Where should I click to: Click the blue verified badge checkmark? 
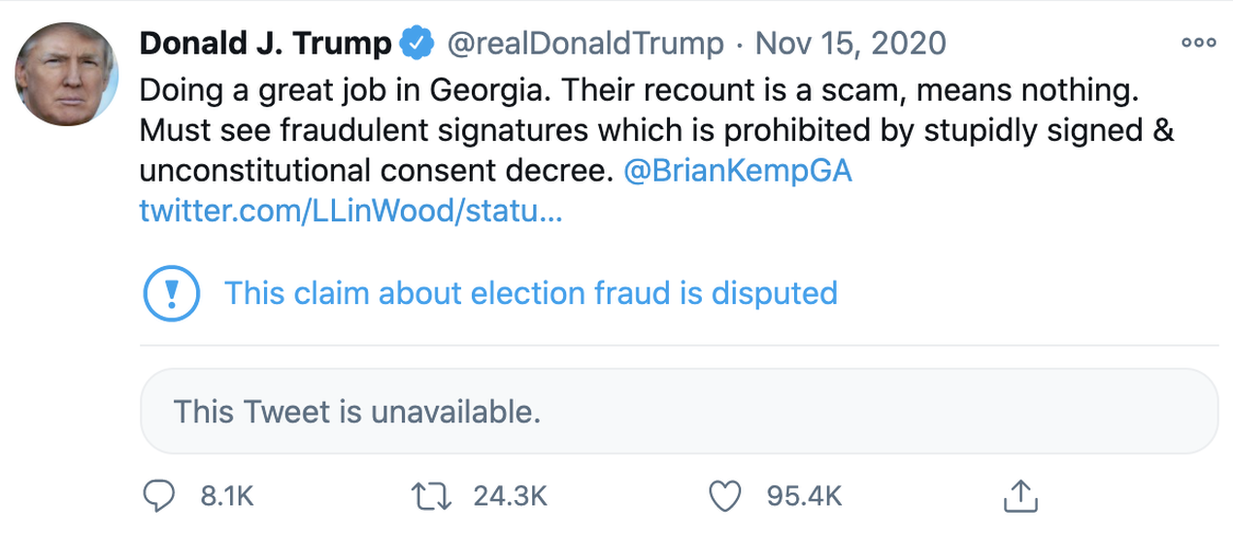pos(416,43)
